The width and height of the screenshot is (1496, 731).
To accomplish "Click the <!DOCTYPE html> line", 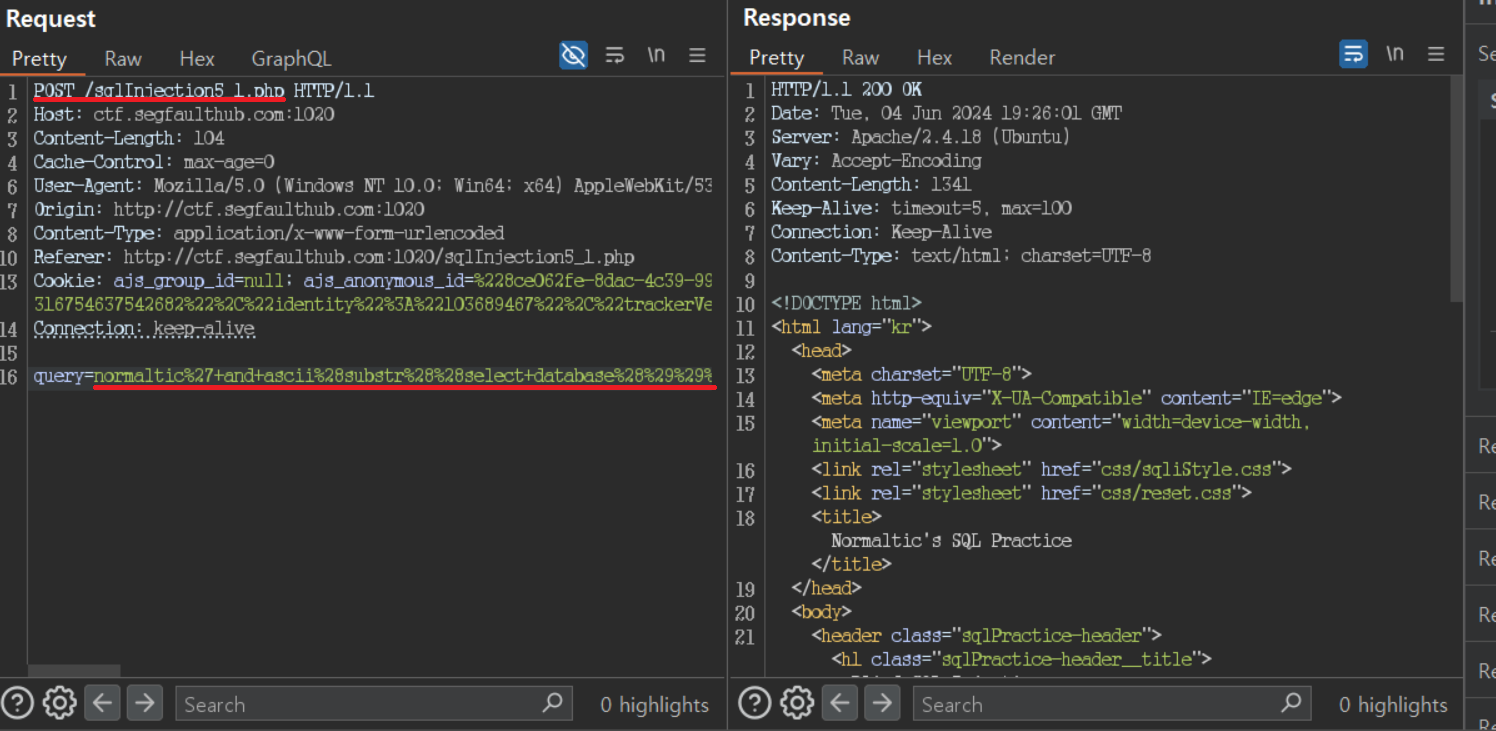I will [x=846, y=303].
